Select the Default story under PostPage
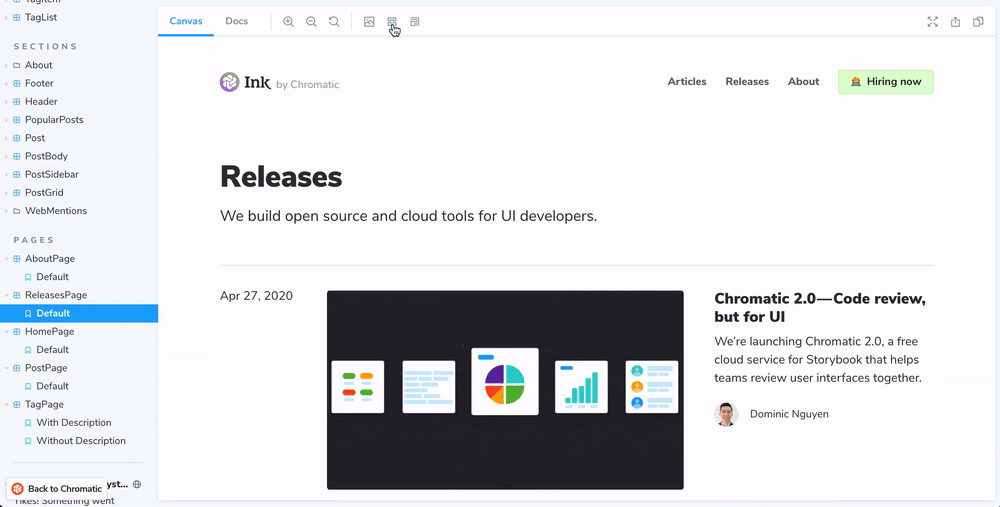The height and width of the screenshot is (507, 1000). pyautogui.click(x=52, y=386)
